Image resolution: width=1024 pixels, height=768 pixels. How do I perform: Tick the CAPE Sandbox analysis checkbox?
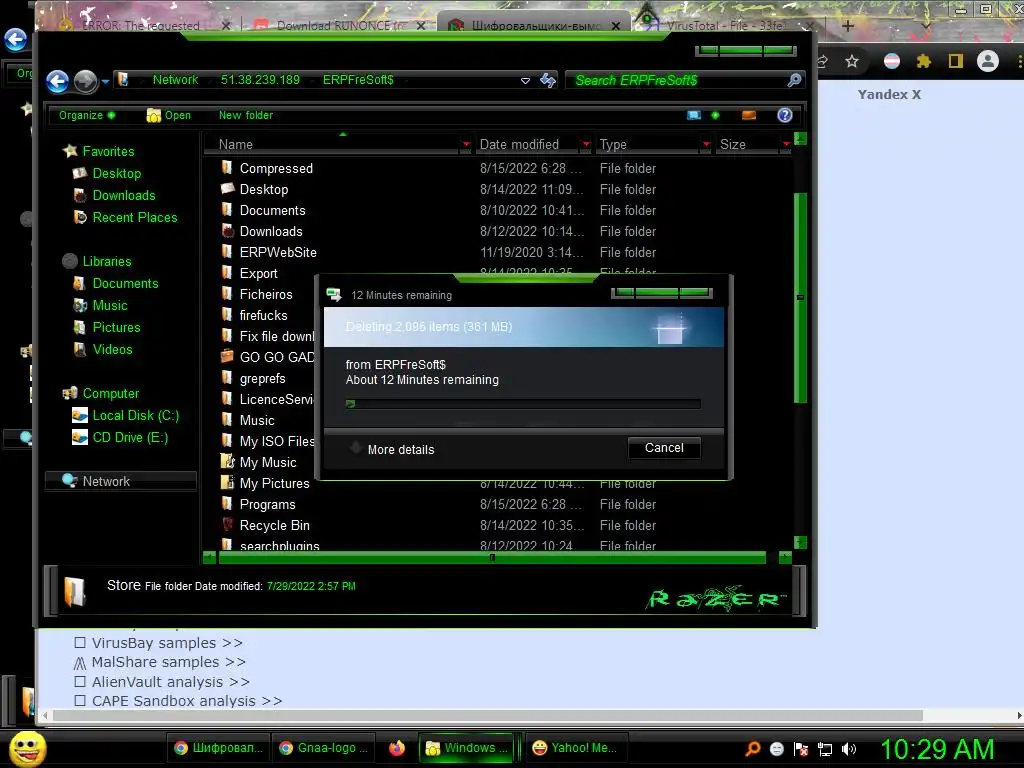click(80, 701)
